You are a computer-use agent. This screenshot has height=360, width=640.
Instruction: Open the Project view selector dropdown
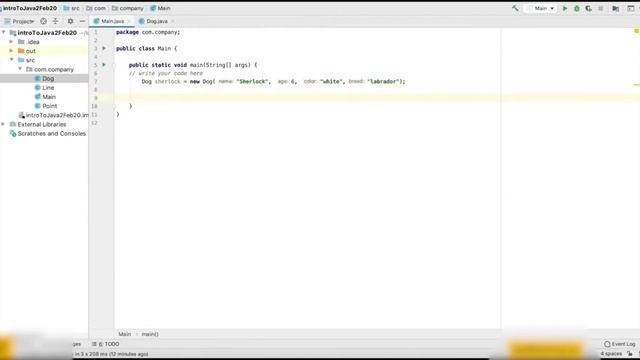[x=19, y=21]
